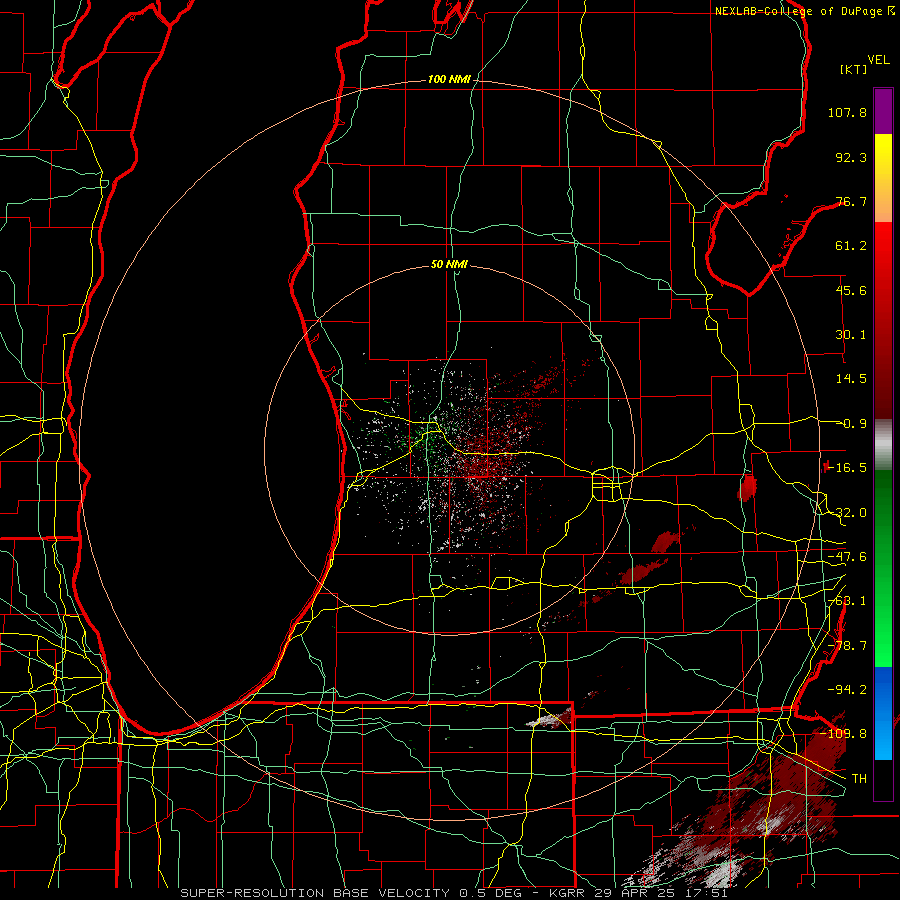The height and width of the screenshot is (900, 900).
Task: Select the -109.8 value on the velocity scale
Action: coord(843,734)
